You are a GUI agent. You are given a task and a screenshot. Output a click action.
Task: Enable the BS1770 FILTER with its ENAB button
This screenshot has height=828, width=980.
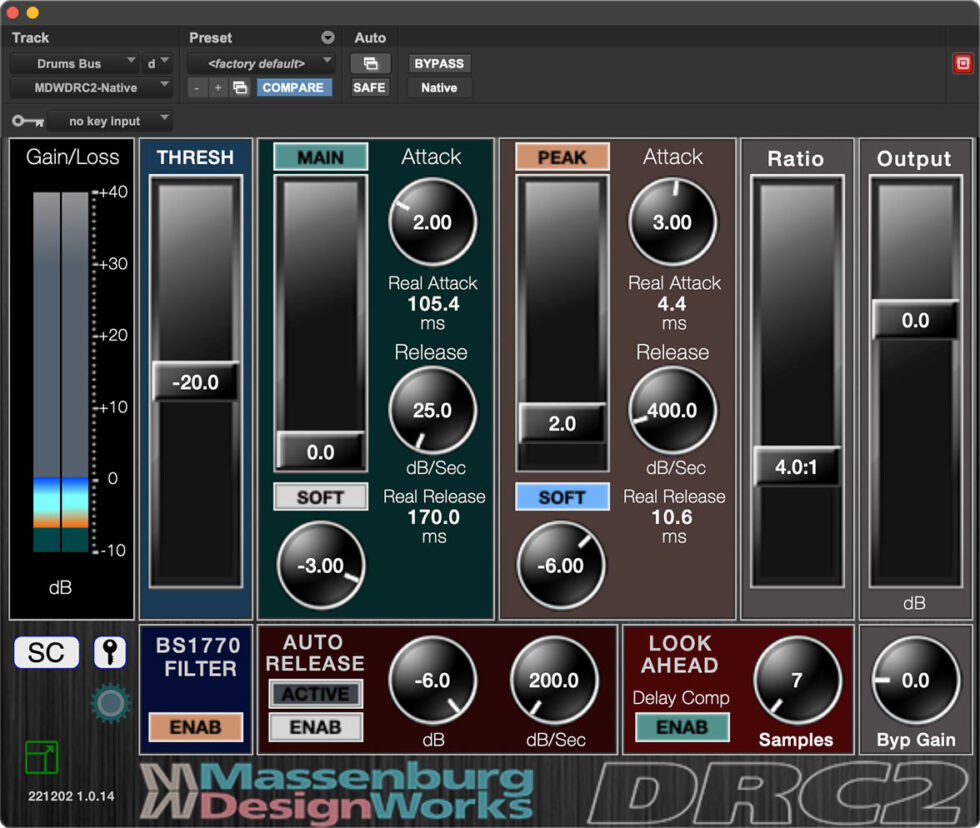tap(195, 728)
